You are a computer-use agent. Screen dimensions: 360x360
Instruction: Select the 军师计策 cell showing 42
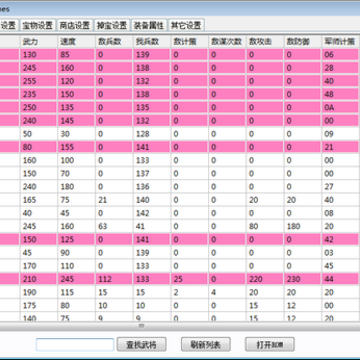[x=341, y=240]
